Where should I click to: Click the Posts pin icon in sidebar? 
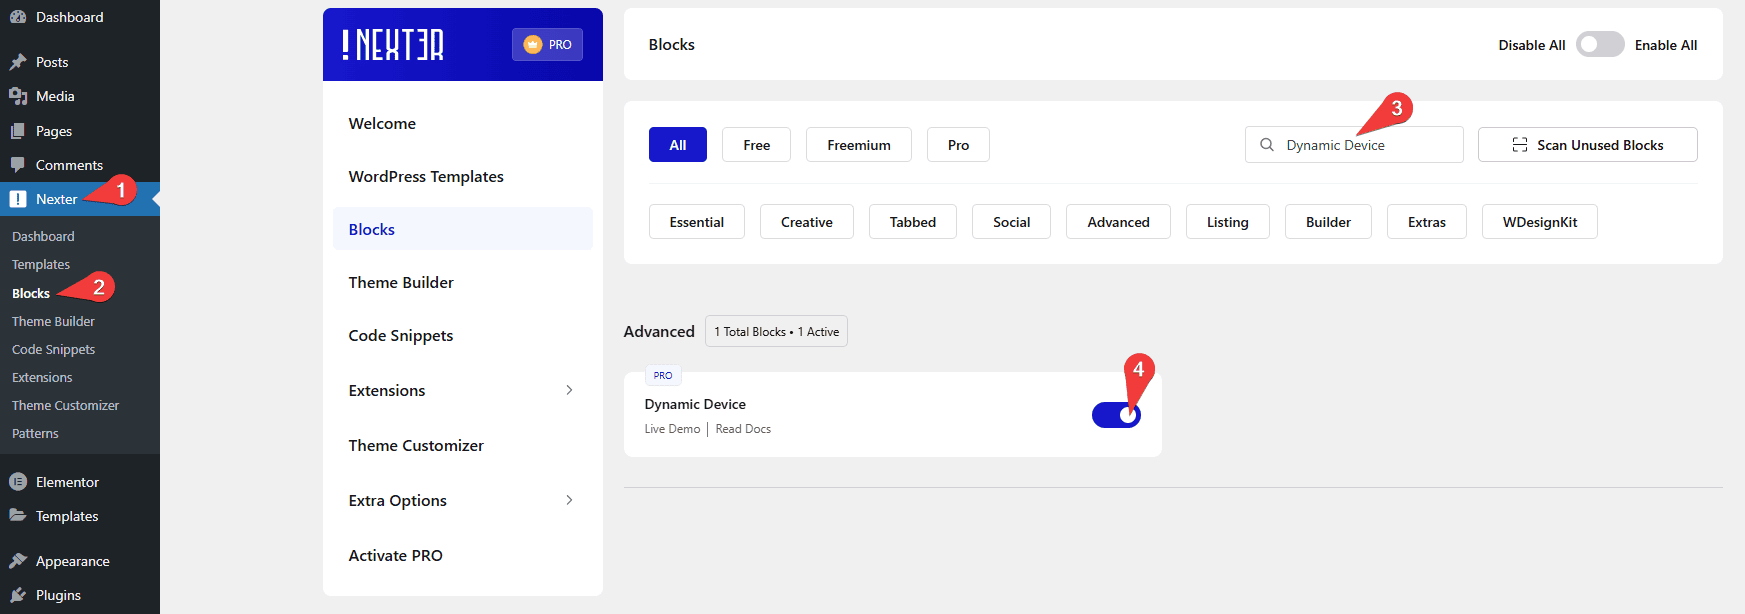pyautogui.click(x=18, y=62)
